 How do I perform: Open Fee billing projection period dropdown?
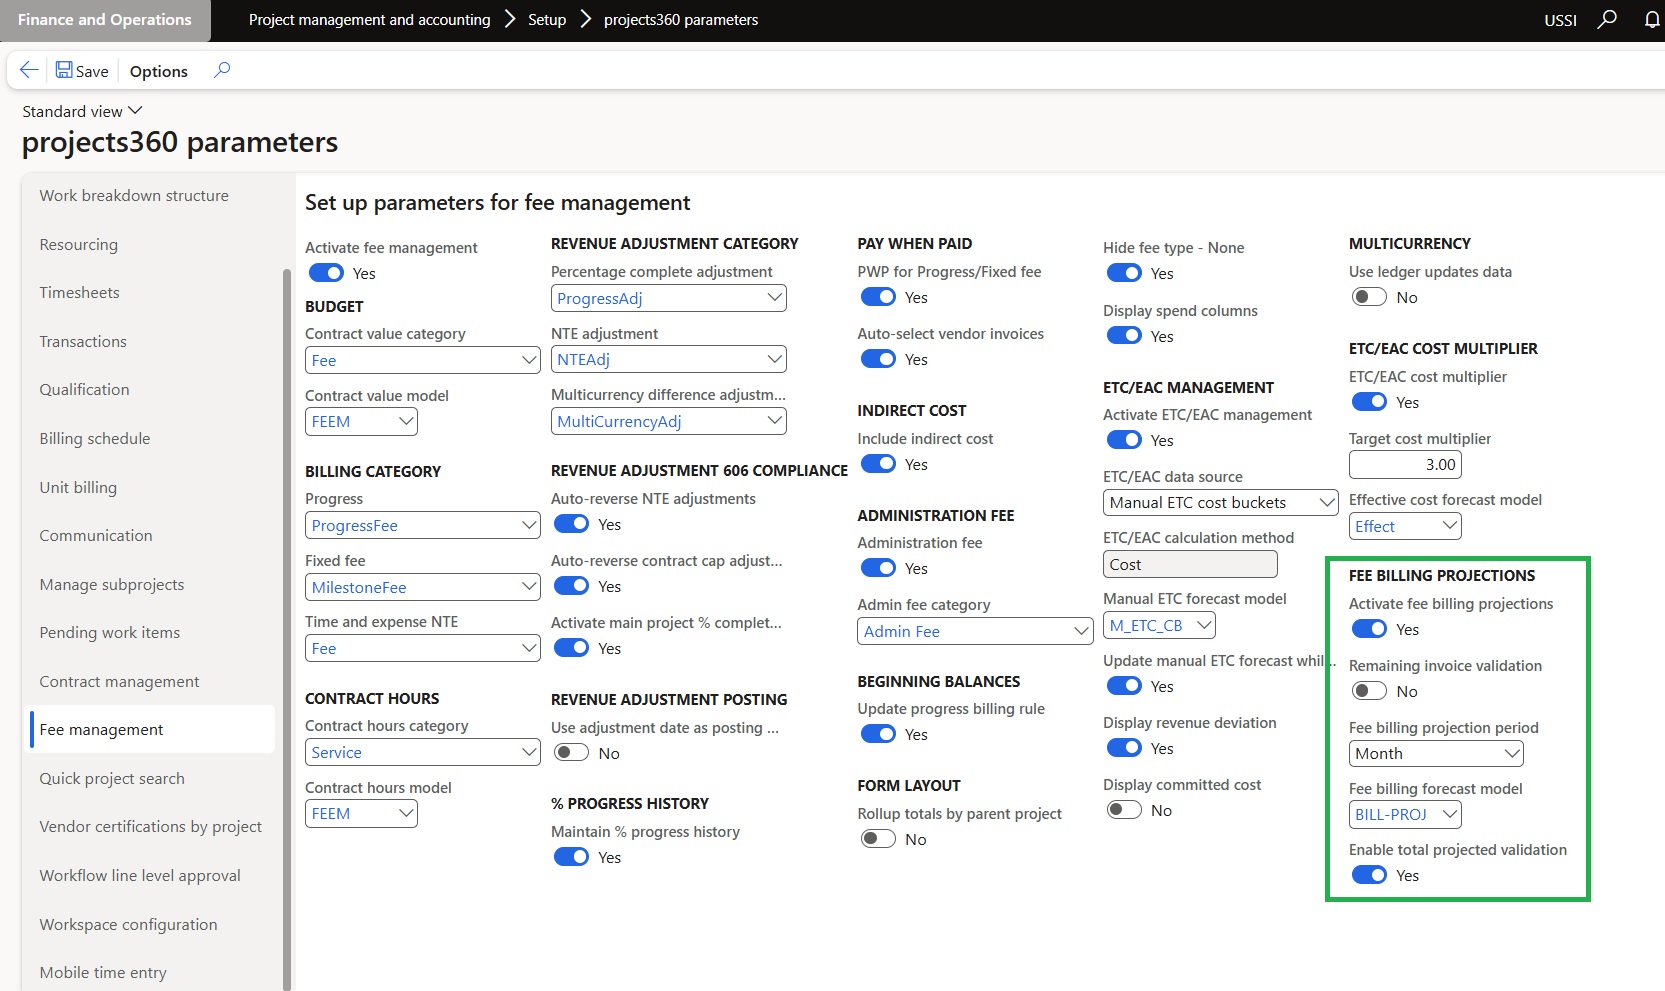tap(1511, 753)
